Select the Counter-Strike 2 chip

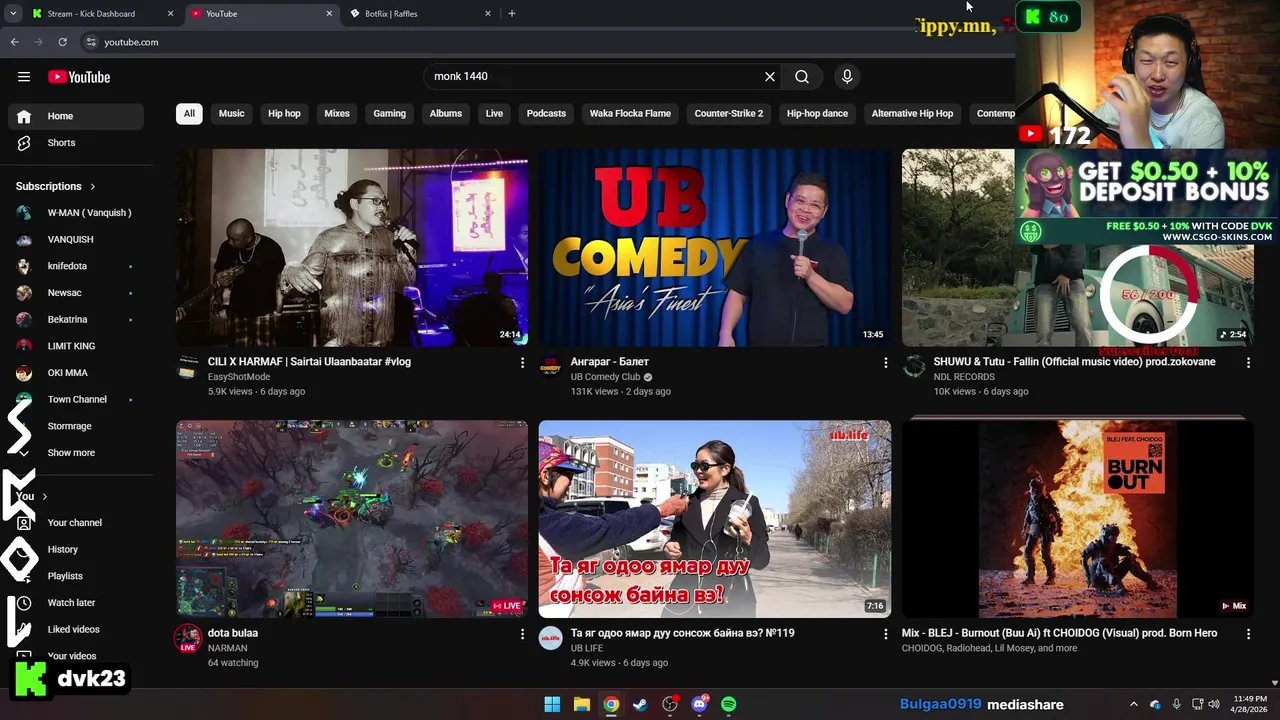click(x=729, y=113)
